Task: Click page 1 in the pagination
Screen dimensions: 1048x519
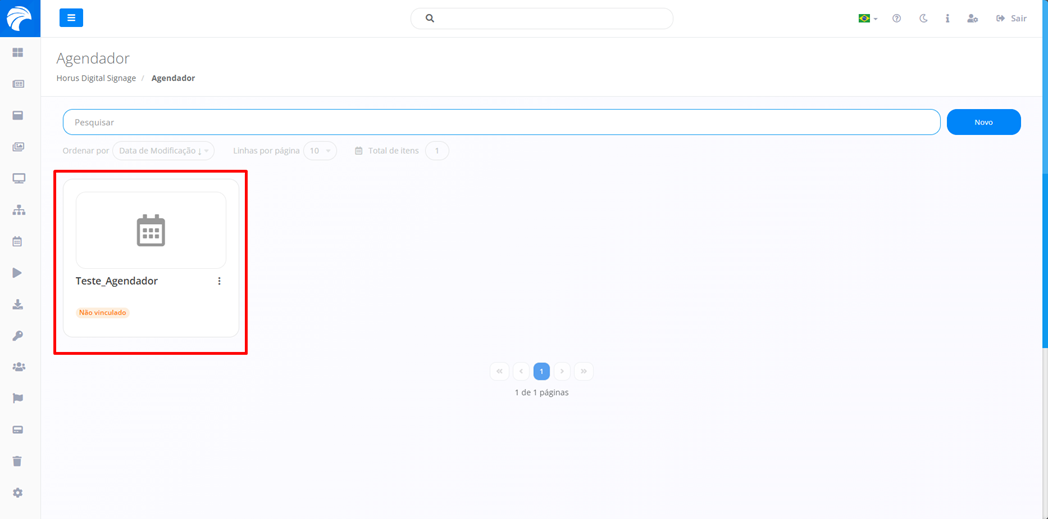Action: click(x=541, y=371)
